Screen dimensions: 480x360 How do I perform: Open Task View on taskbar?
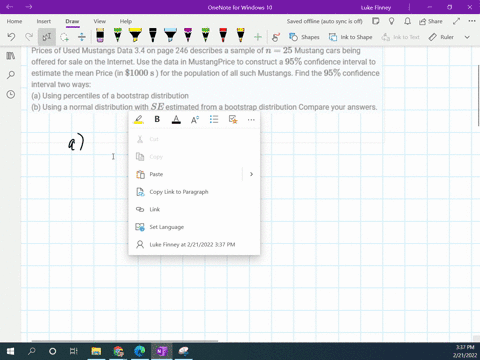coord(74,351)
